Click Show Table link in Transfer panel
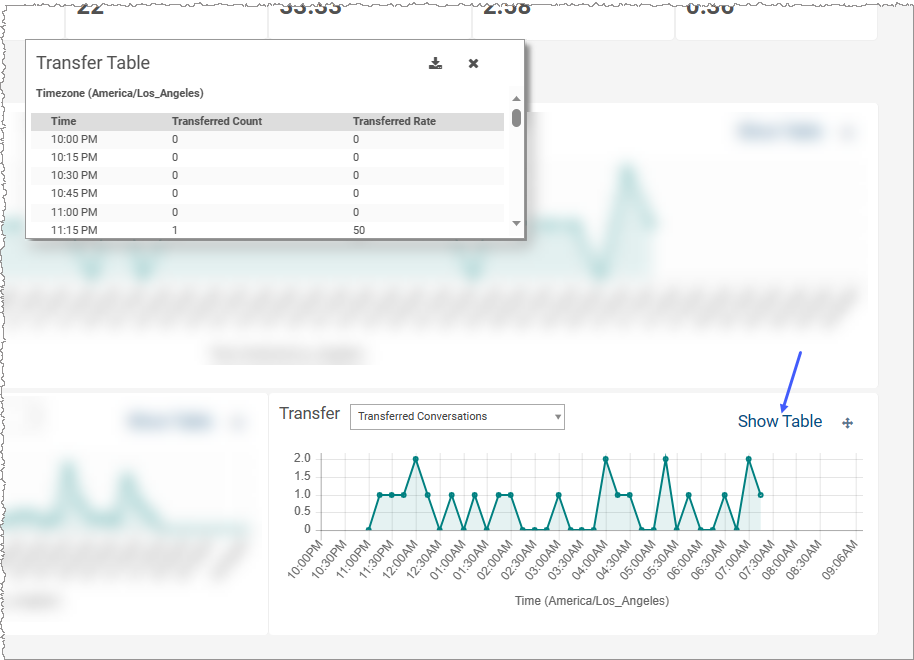The height and width of the screenshot is (660, 914). (x=779, y=421)
